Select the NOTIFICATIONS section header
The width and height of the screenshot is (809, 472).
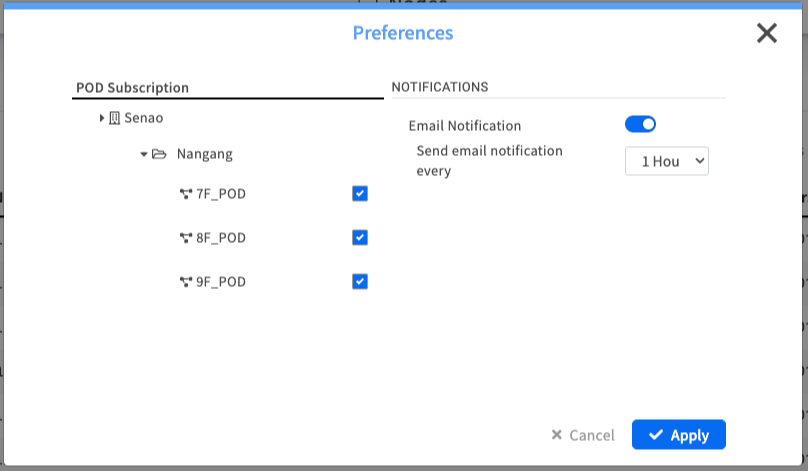point(440,87)
